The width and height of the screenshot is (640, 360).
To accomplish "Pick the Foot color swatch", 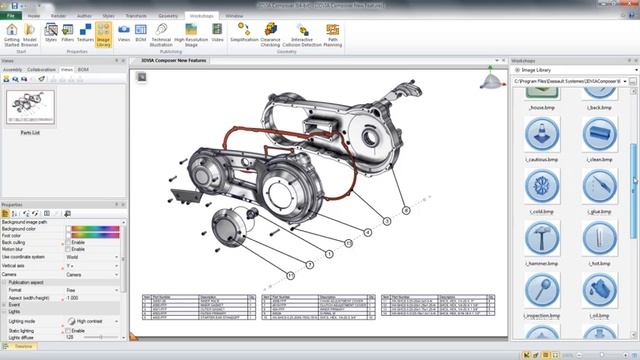I will [x=95, y=236].
